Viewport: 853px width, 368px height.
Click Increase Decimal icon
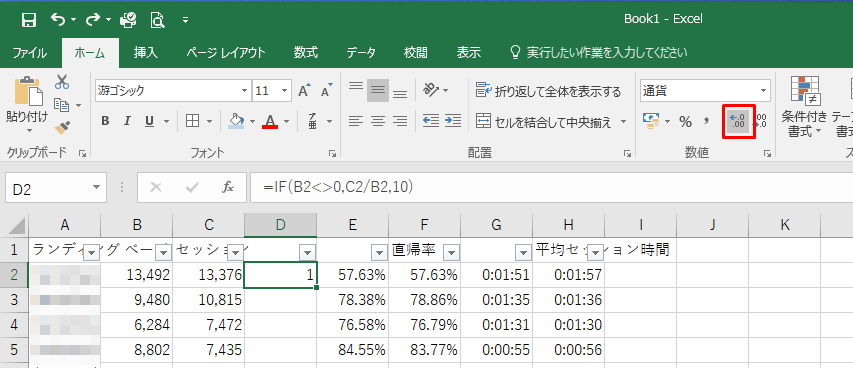point(739,121)
